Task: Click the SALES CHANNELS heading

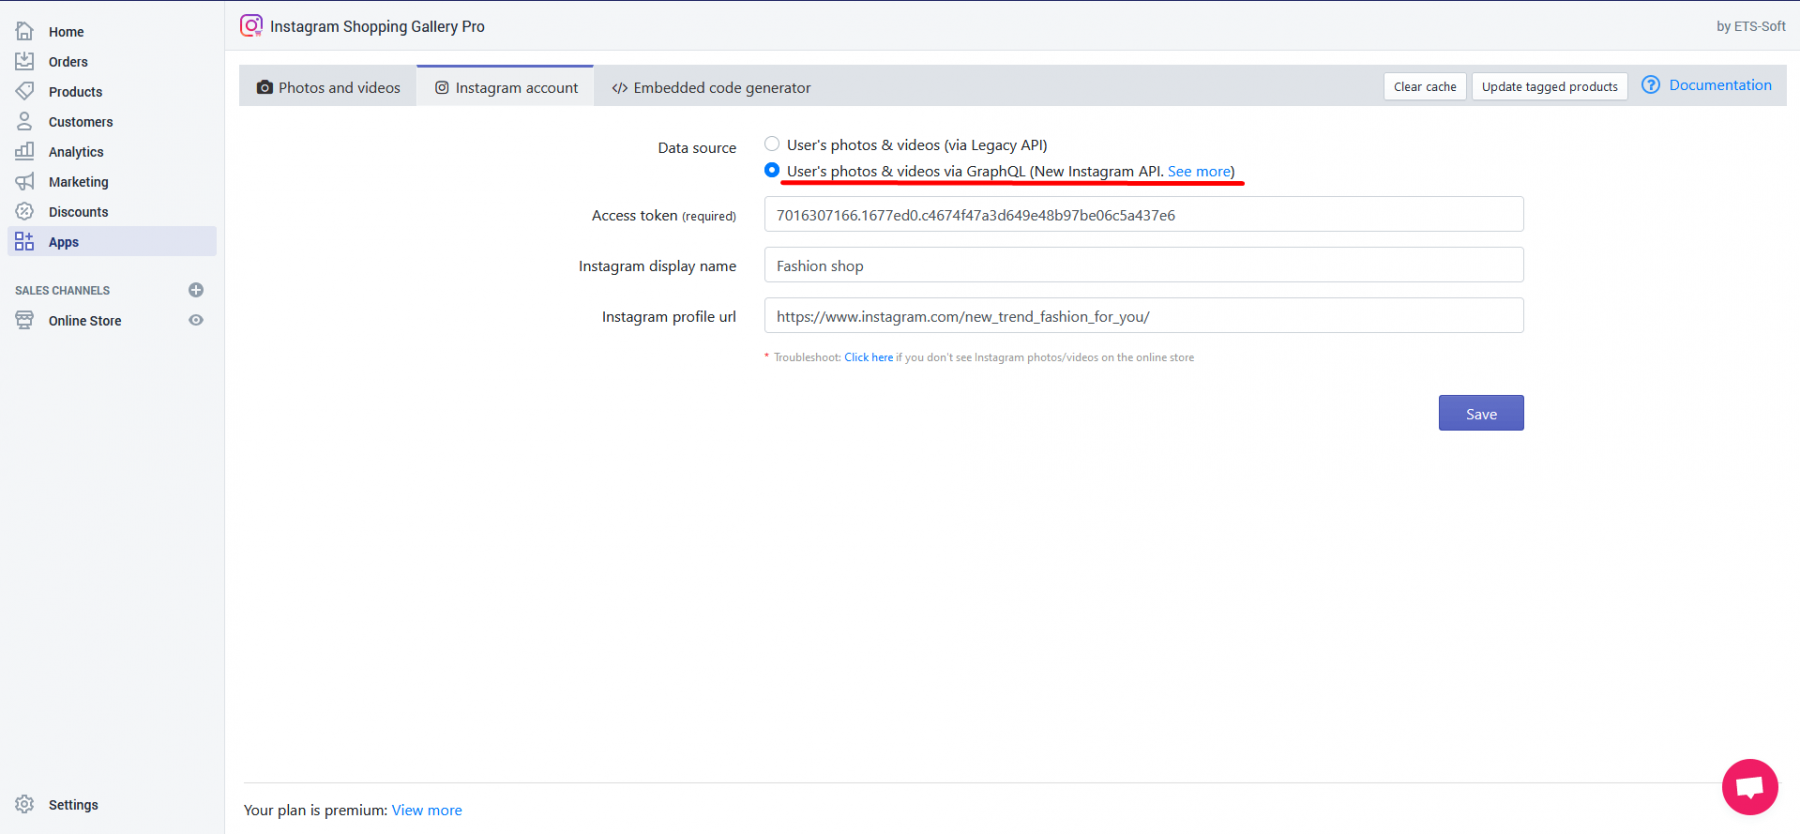Action: (x=62, y=290)
